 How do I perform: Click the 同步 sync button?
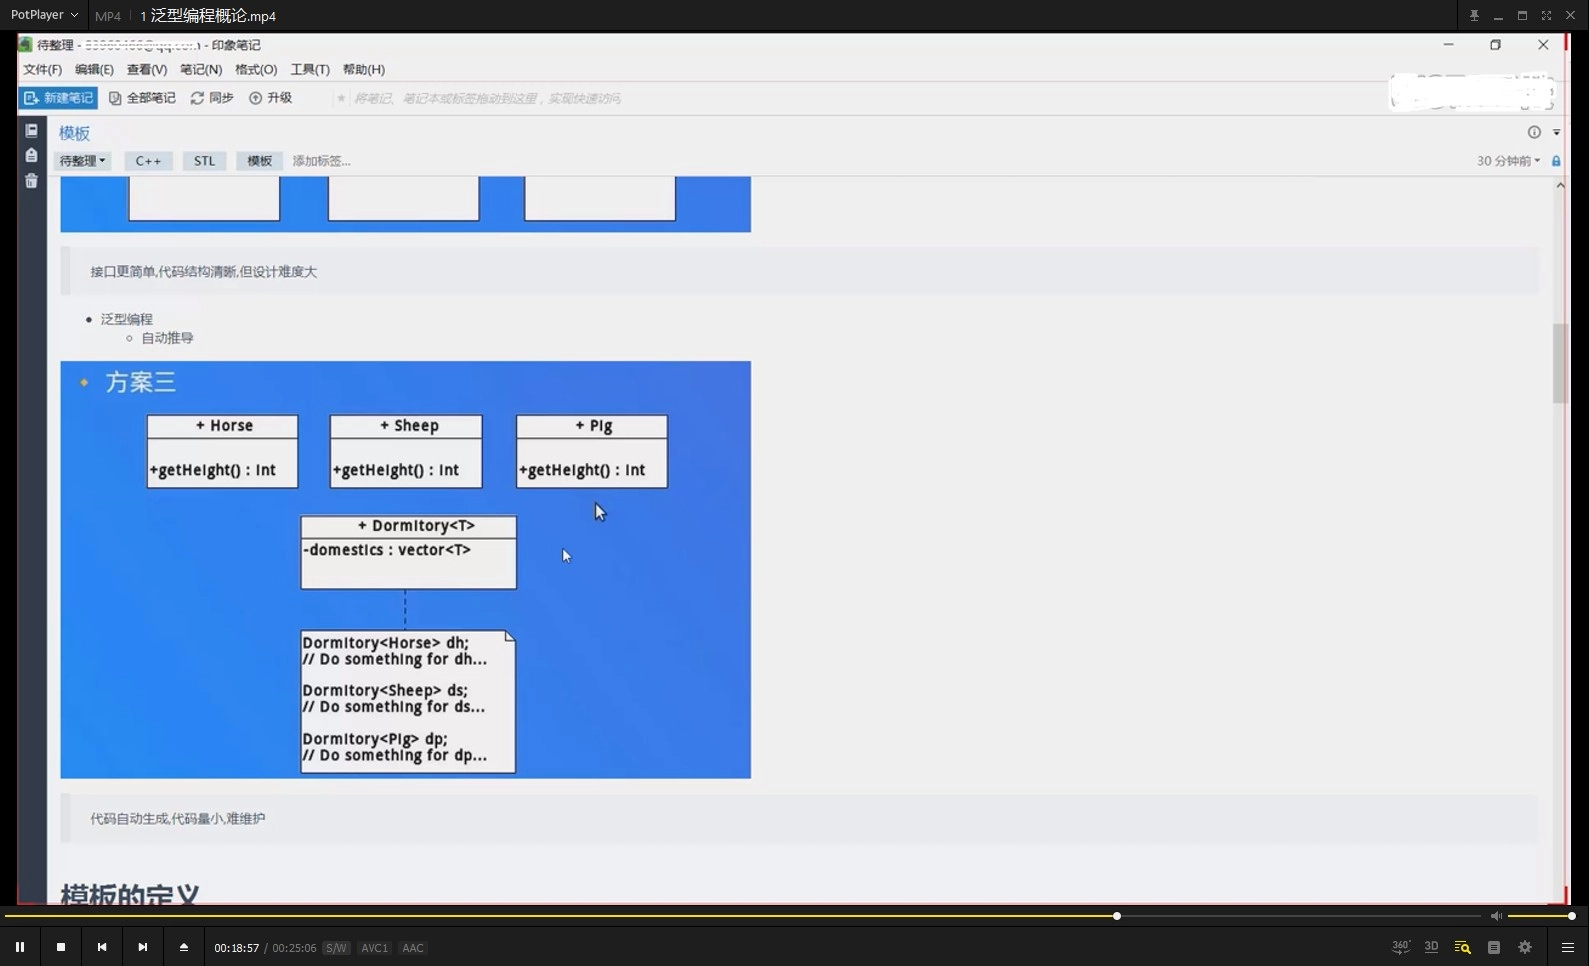coord(212,98)
